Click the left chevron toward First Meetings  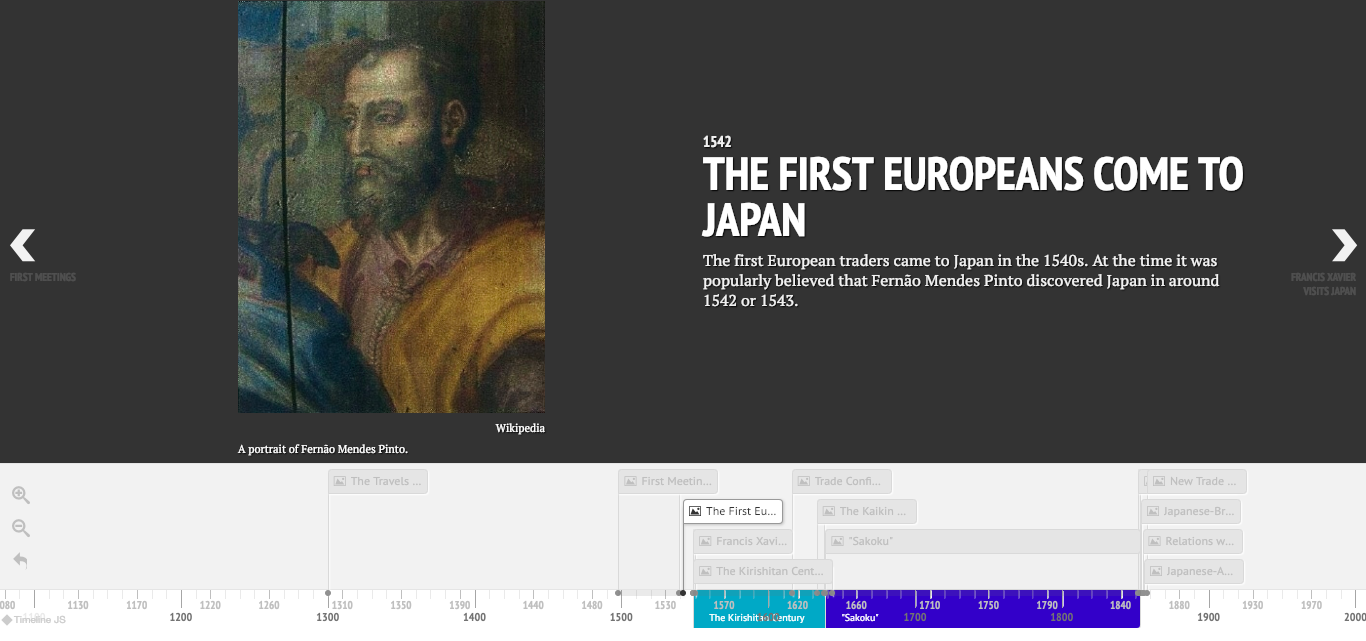(x=20, y=245)
